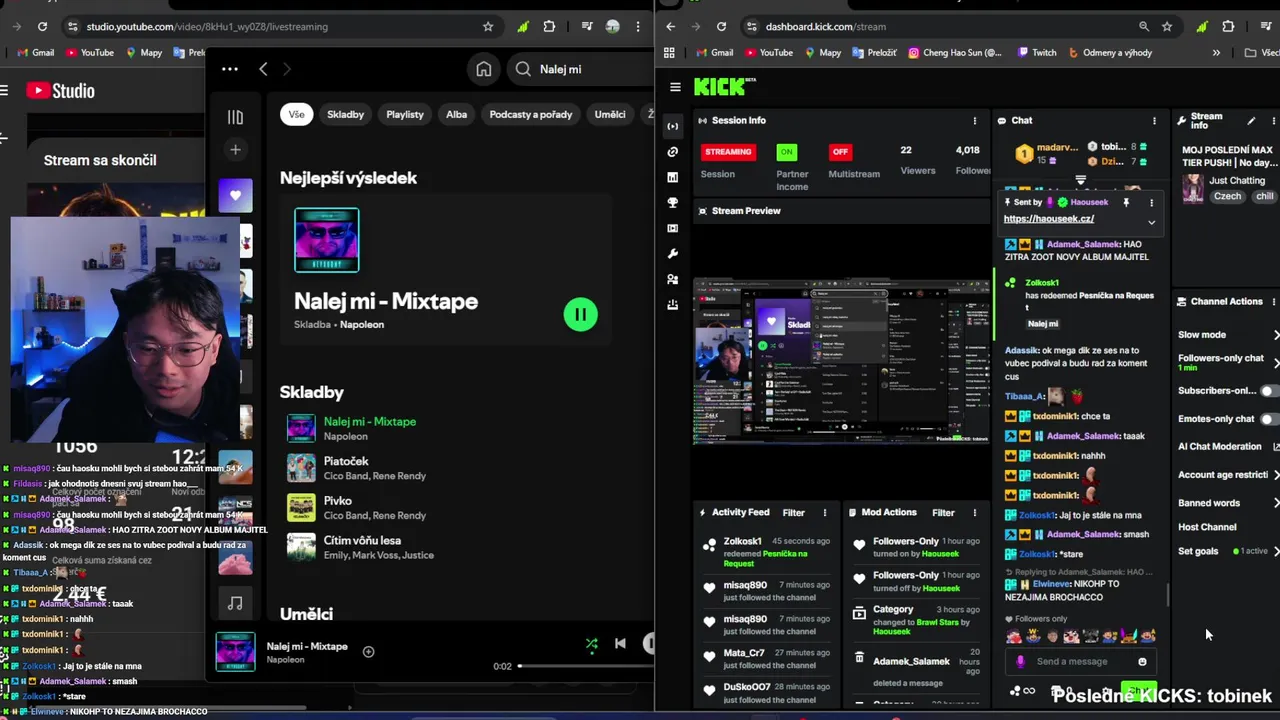Open Nalej mi - Mixtape album cover in top result
This screenshot has height=720, width=1280.
click(x=327, y=240)
